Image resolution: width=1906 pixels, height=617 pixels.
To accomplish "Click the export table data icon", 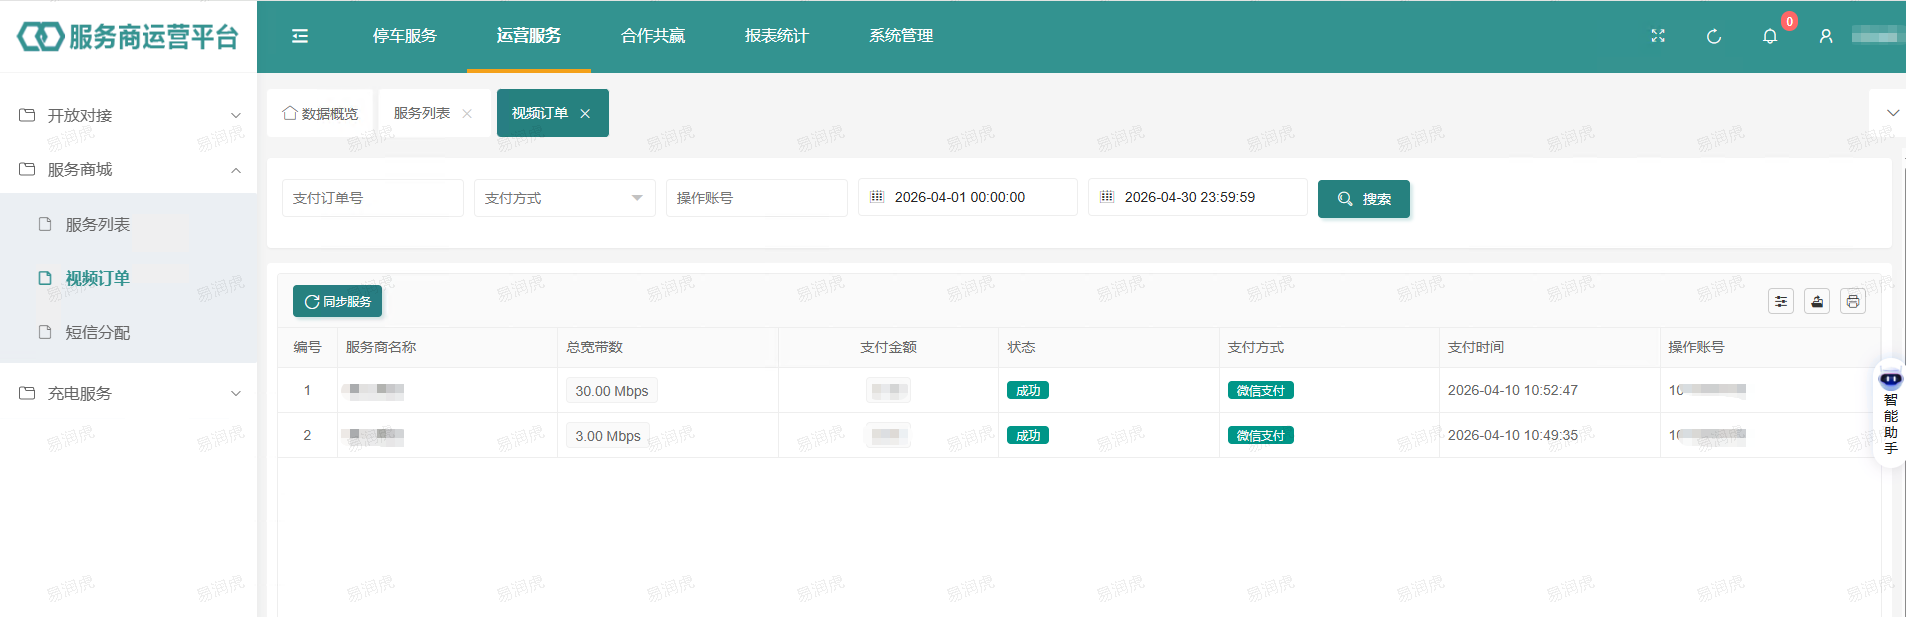I will pos(1816,301).
